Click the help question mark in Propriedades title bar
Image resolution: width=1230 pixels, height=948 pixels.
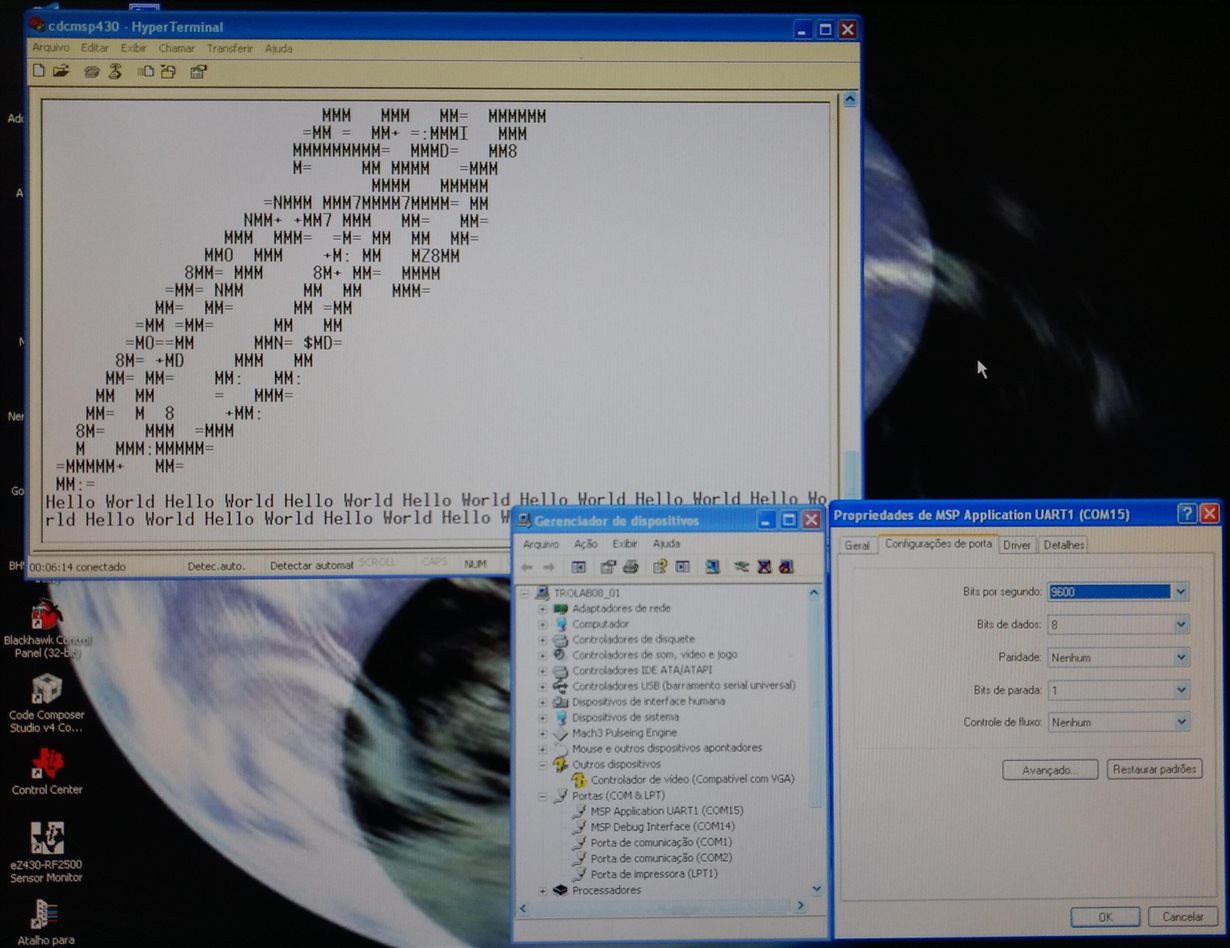coord(1187,514)
